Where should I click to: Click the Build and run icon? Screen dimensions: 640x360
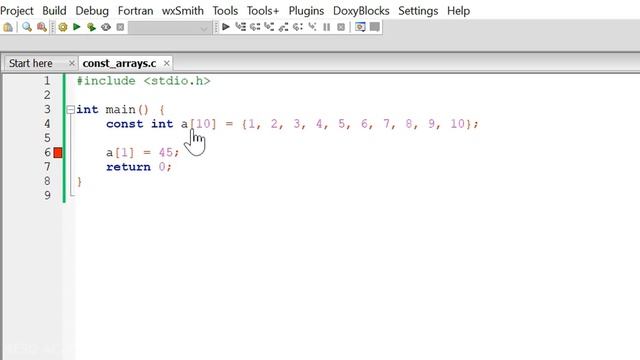[x=91, y=27]
